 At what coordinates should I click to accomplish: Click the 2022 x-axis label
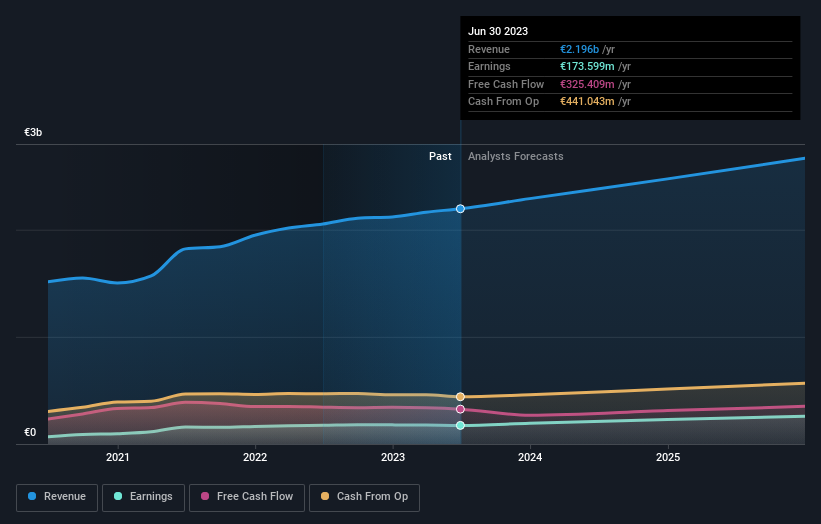click(x=255, y=458)
